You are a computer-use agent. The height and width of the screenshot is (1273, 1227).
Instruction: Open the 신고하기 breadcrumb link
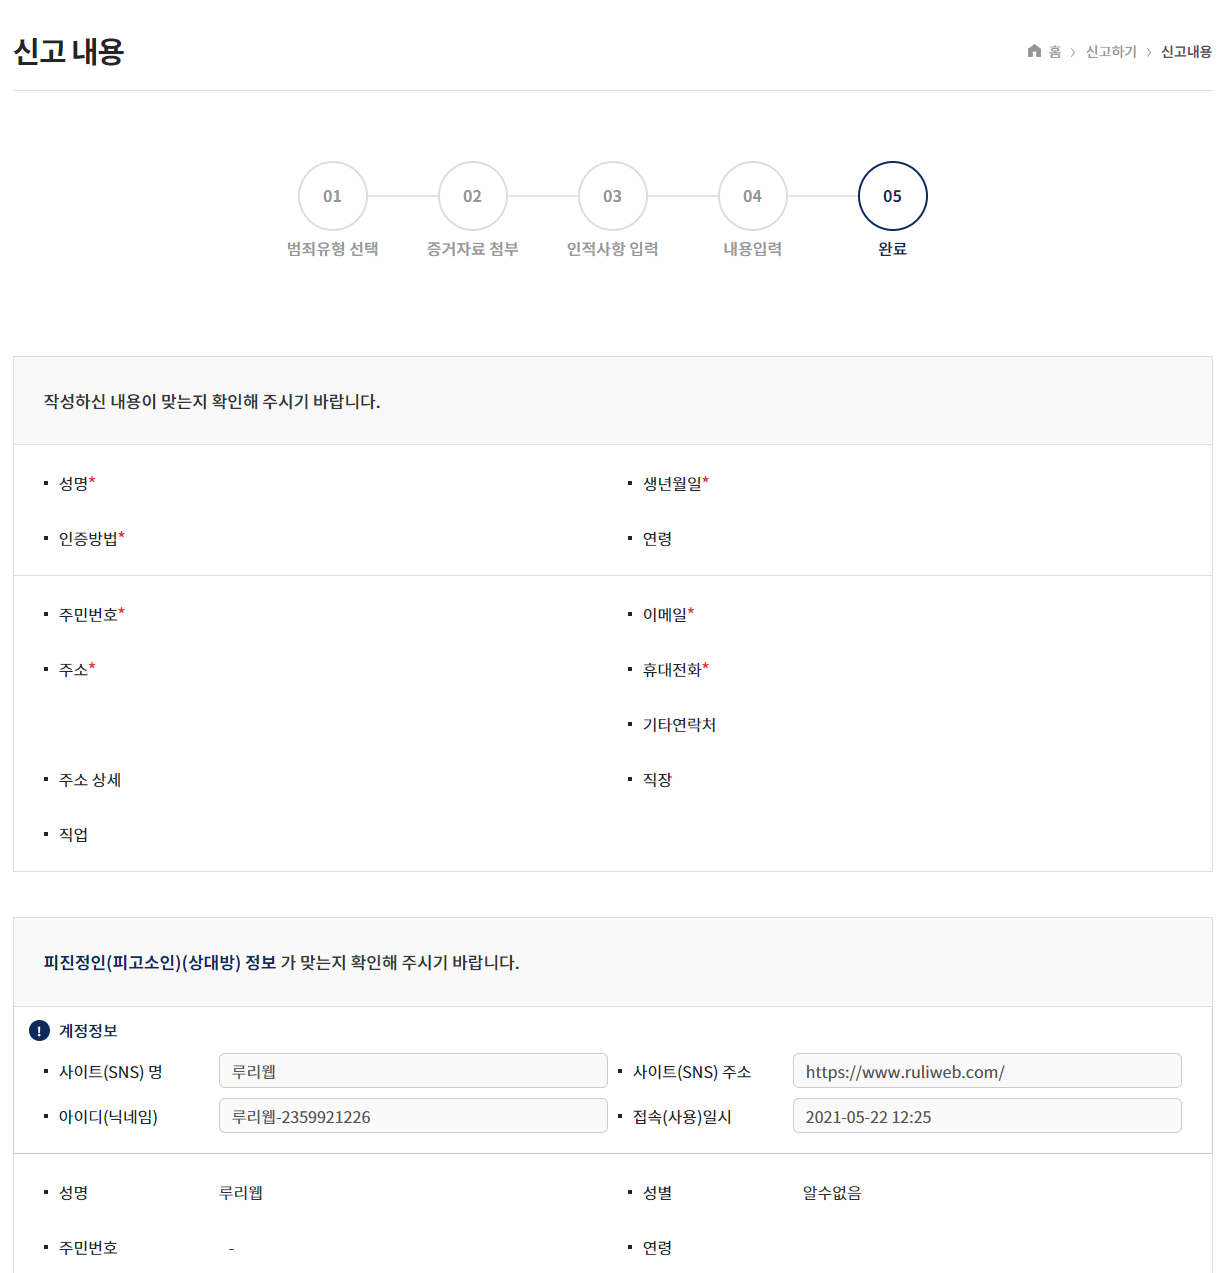(x=1110, y=51)
